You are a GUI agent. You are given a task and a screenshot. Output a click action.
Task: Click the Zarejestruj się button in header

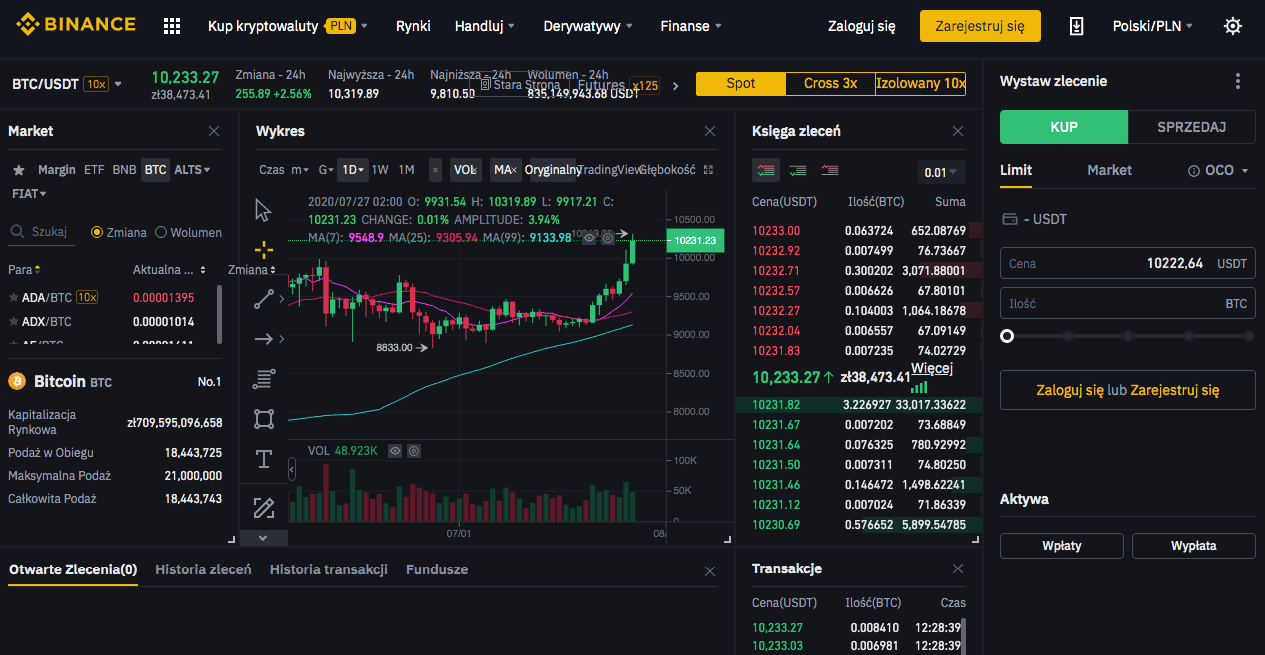pos(979,26)
